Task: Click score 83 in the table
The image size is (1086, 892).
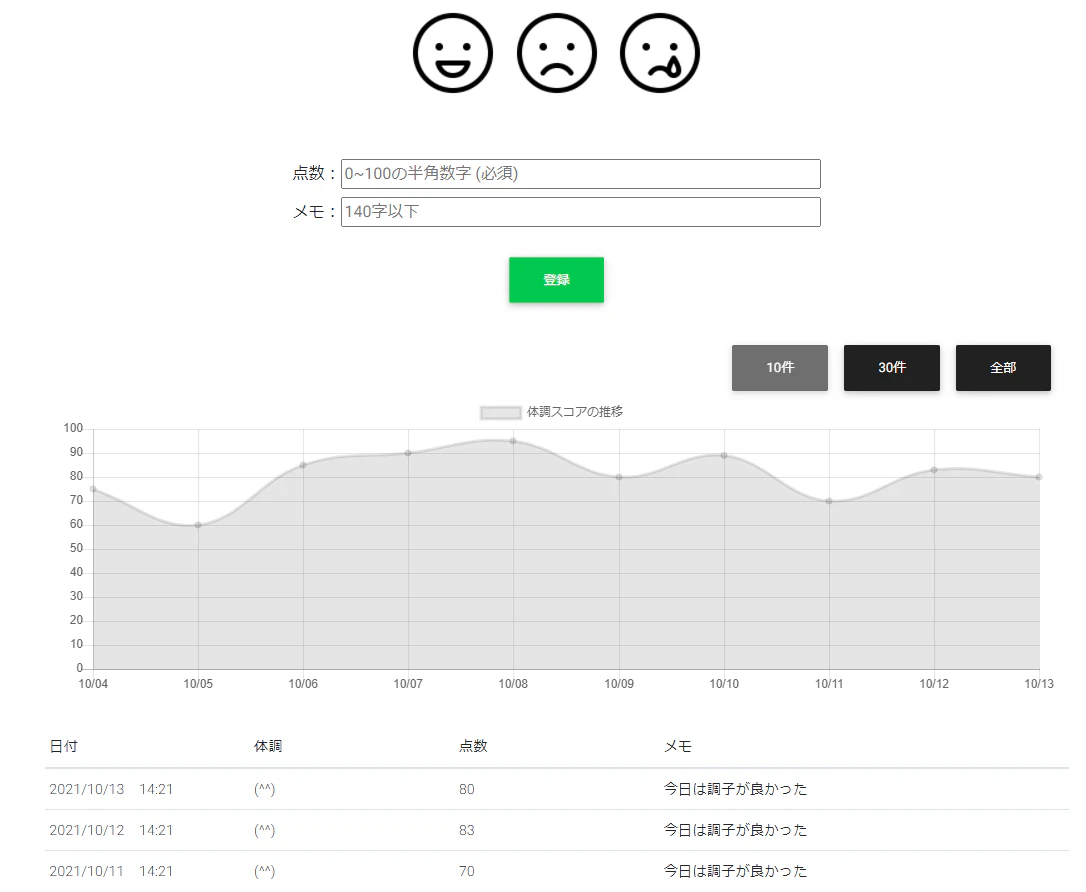Action: click(467, 830)
